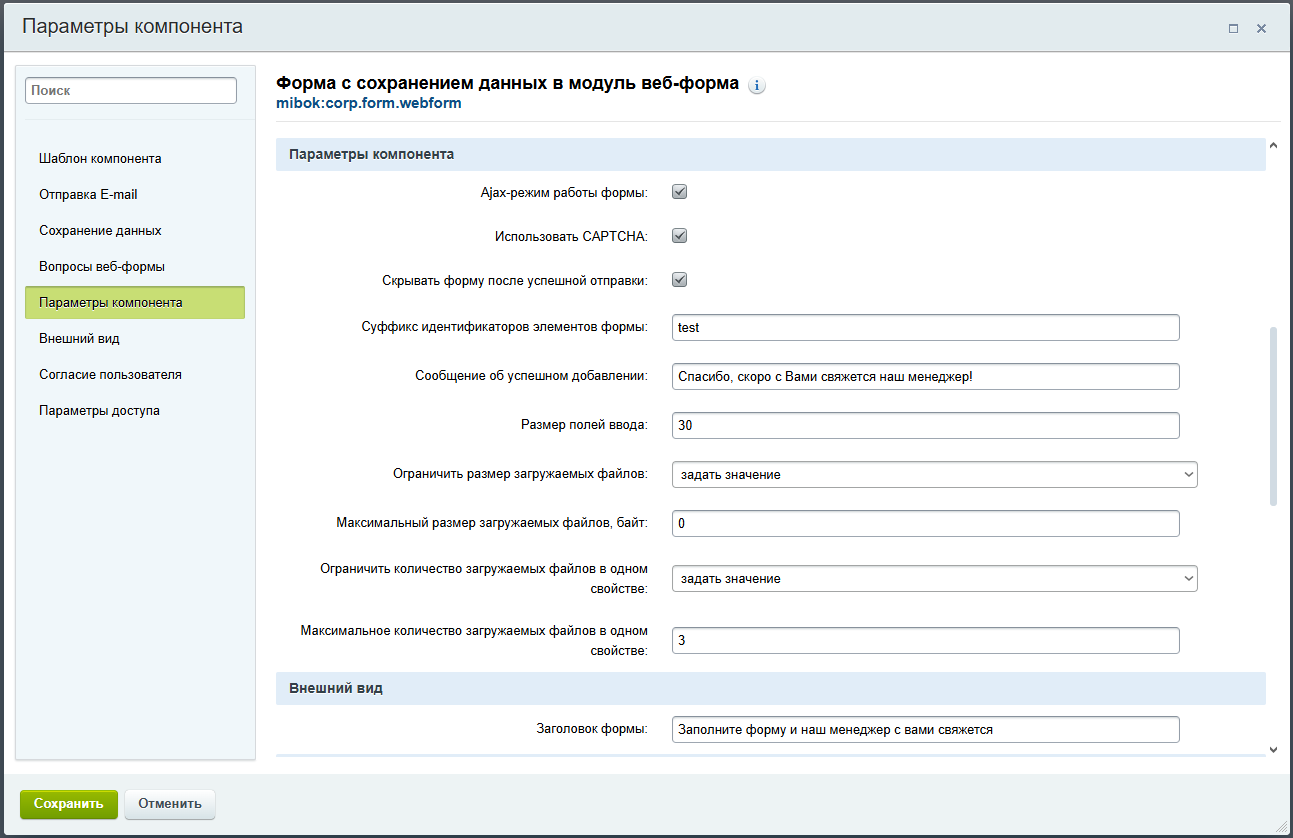This screenshot has height=838, width=1293.
Task: Click the Использовать CAPTCHA label
Action: coord(571,237)
